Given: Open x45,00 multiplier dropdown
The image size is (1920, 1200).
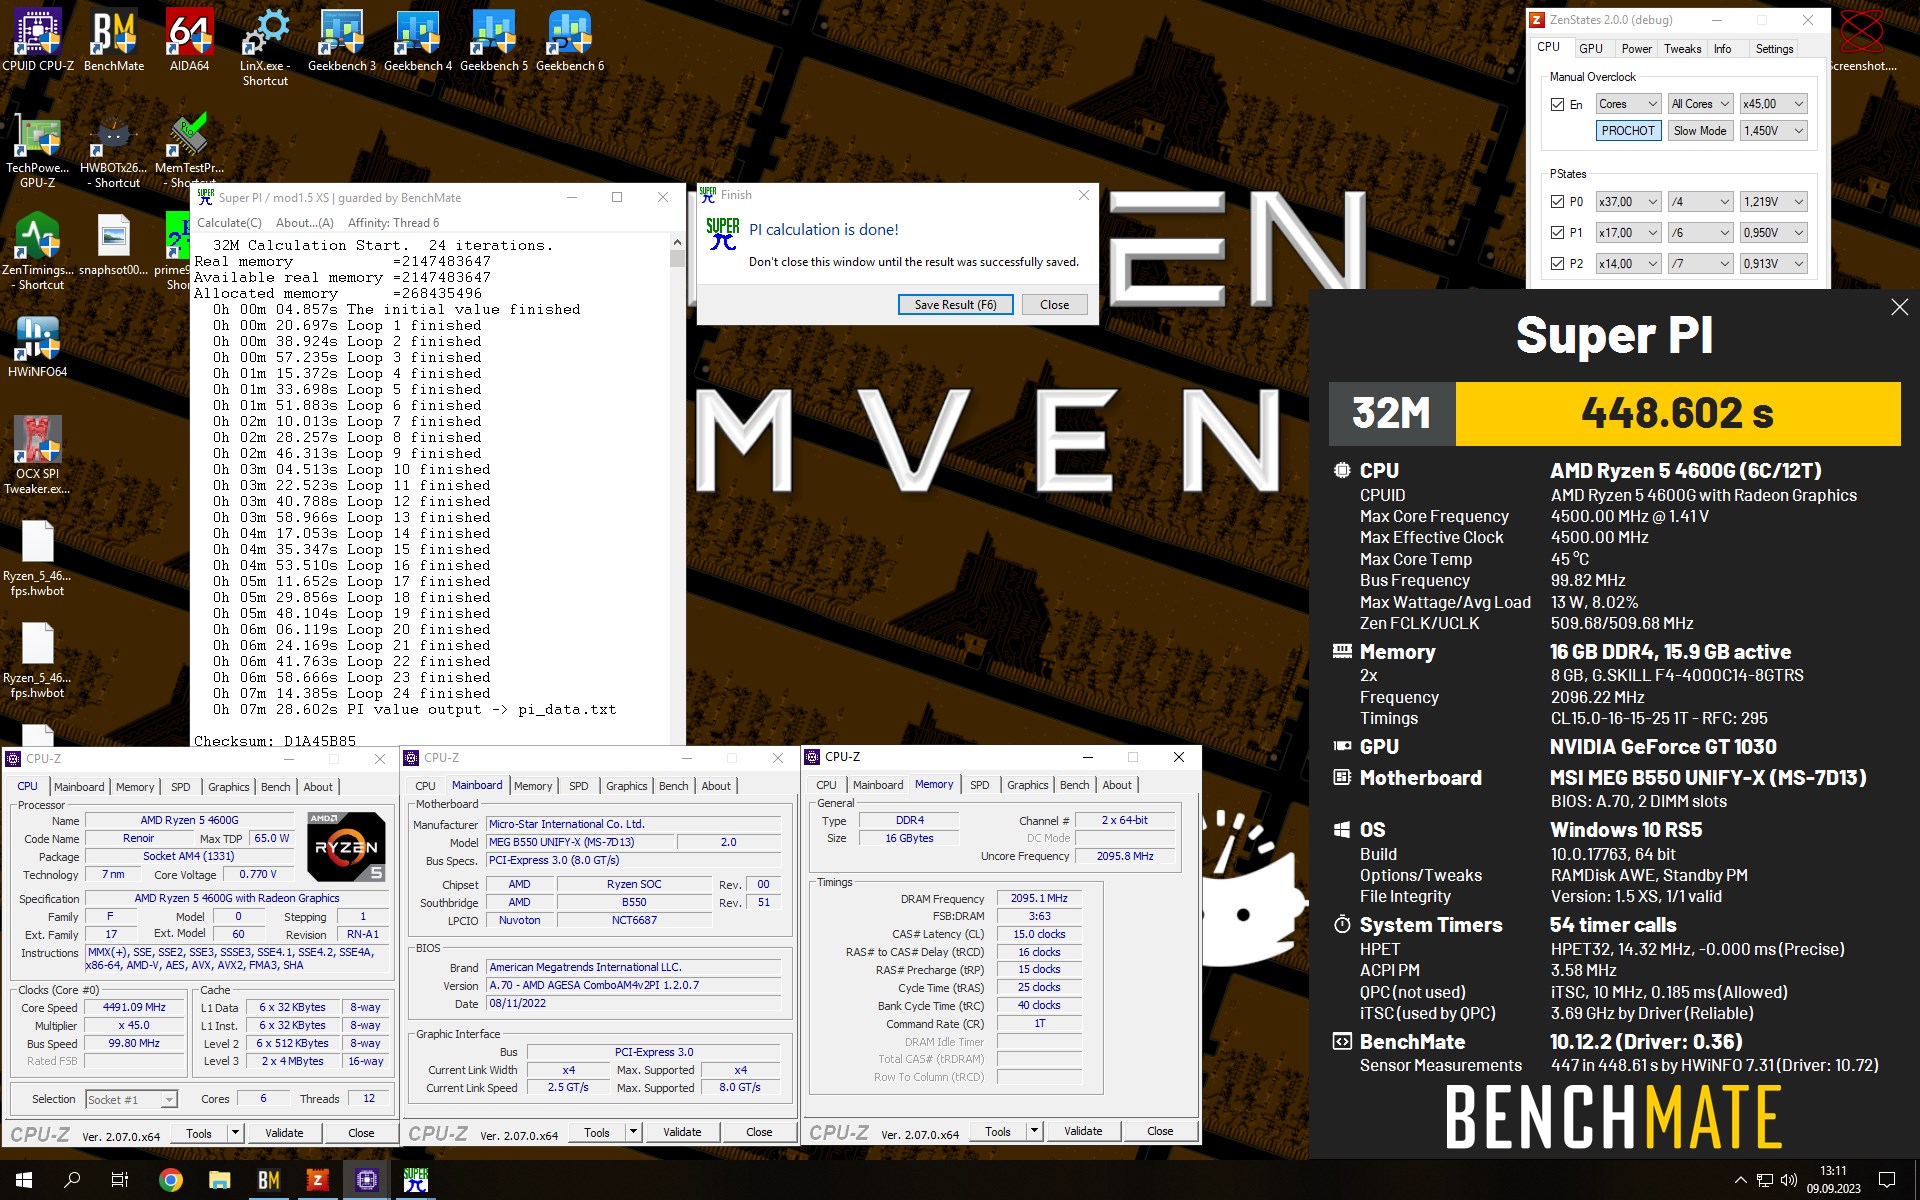Looking at the screenshot, I should (x=1773, y=104).
